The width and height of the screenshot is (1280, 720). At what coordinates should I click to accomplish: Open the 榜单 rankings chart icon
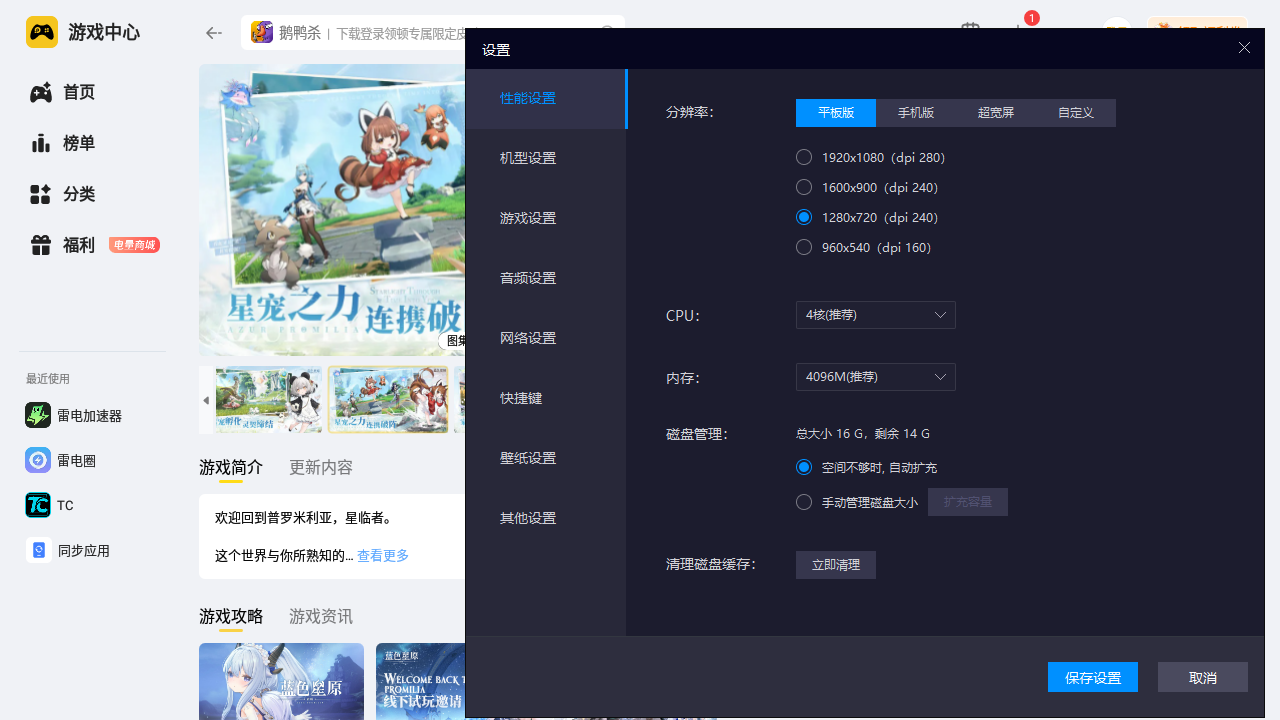(x=40, y=143)
